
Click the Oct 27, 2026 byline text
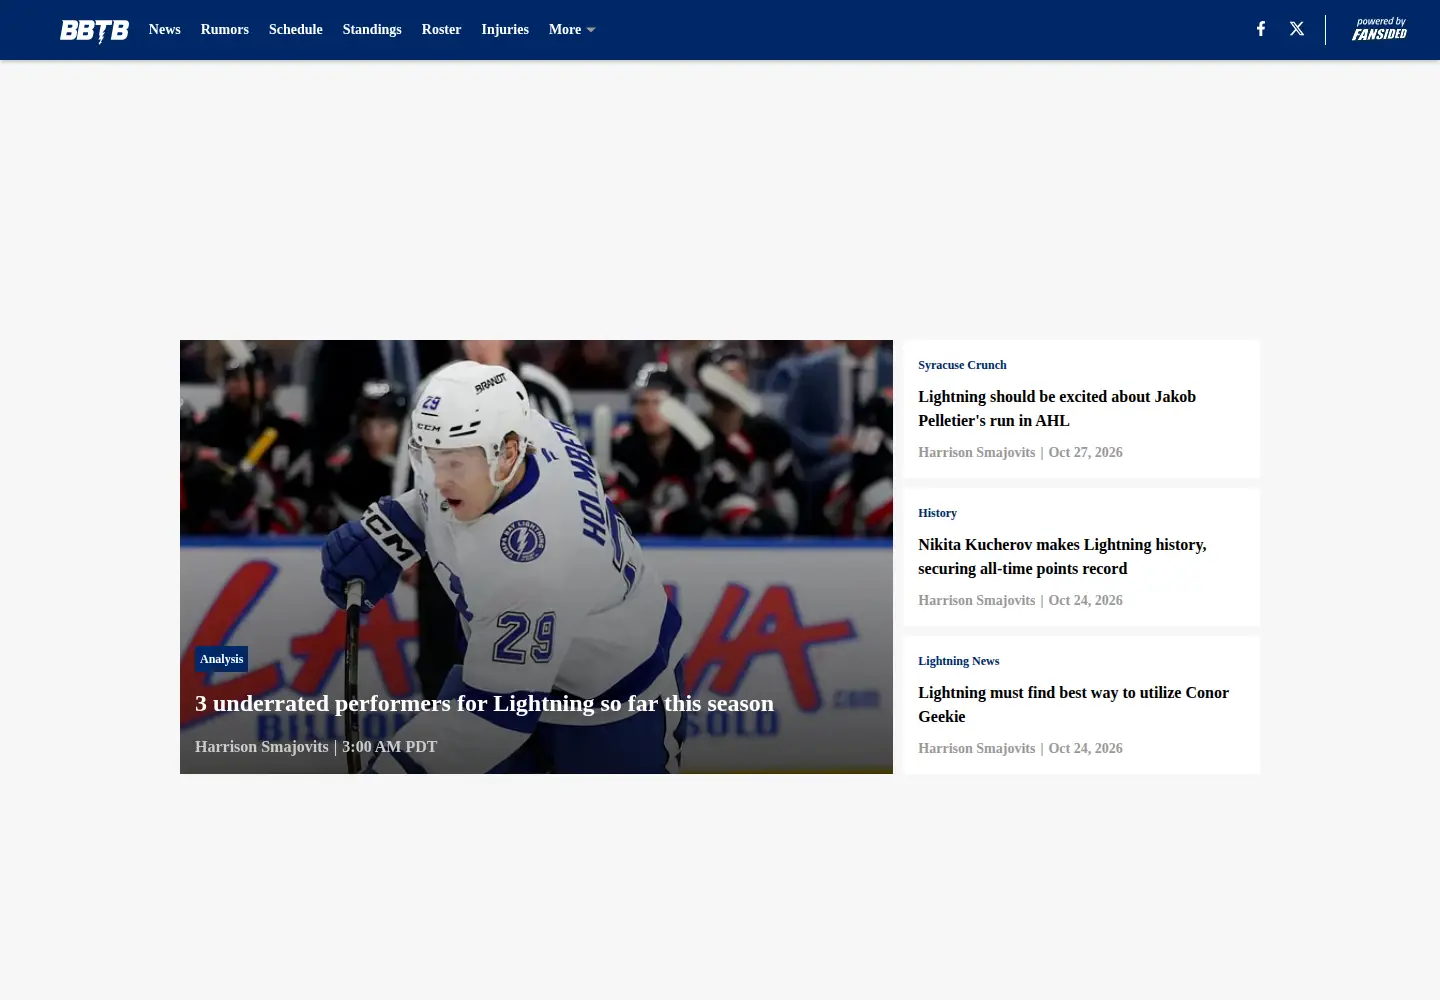coord(1085,453)
